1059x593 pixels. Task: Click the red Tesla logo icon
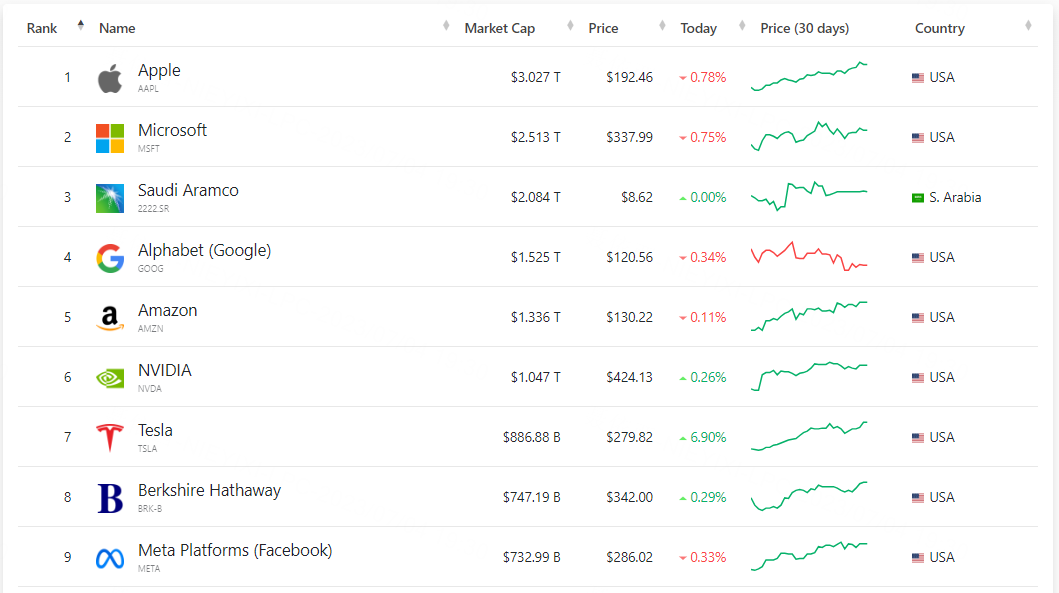click(x=110, y=438)
